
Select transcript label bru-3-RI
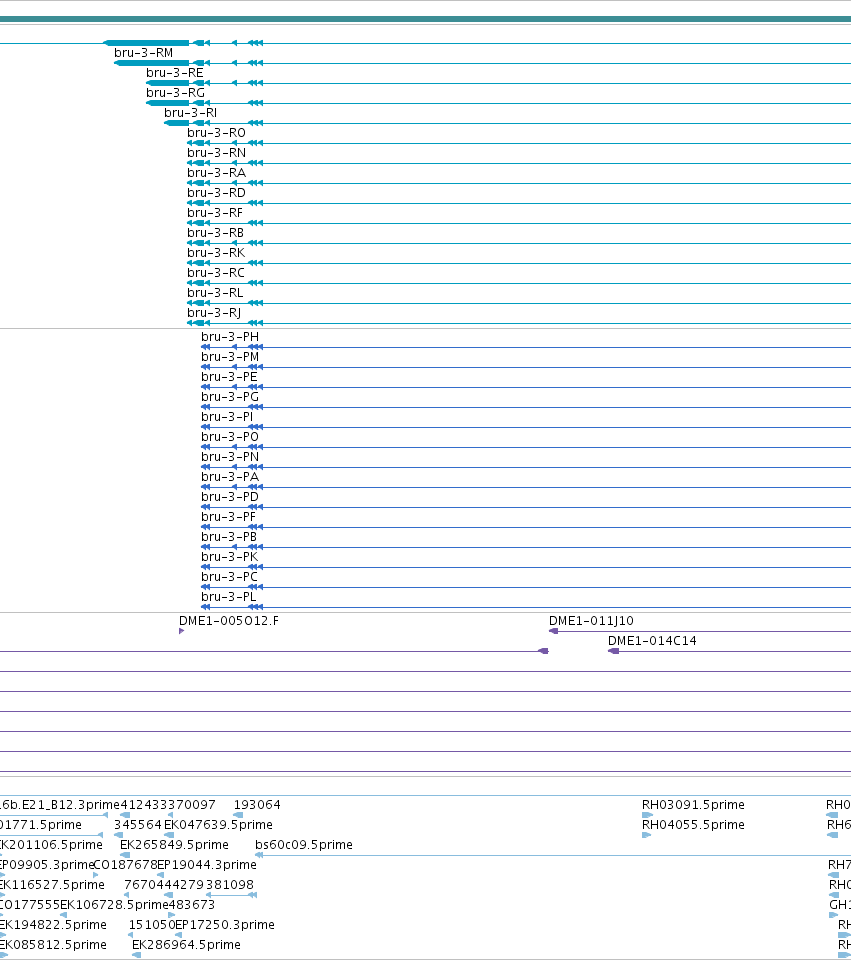point(190,113)
